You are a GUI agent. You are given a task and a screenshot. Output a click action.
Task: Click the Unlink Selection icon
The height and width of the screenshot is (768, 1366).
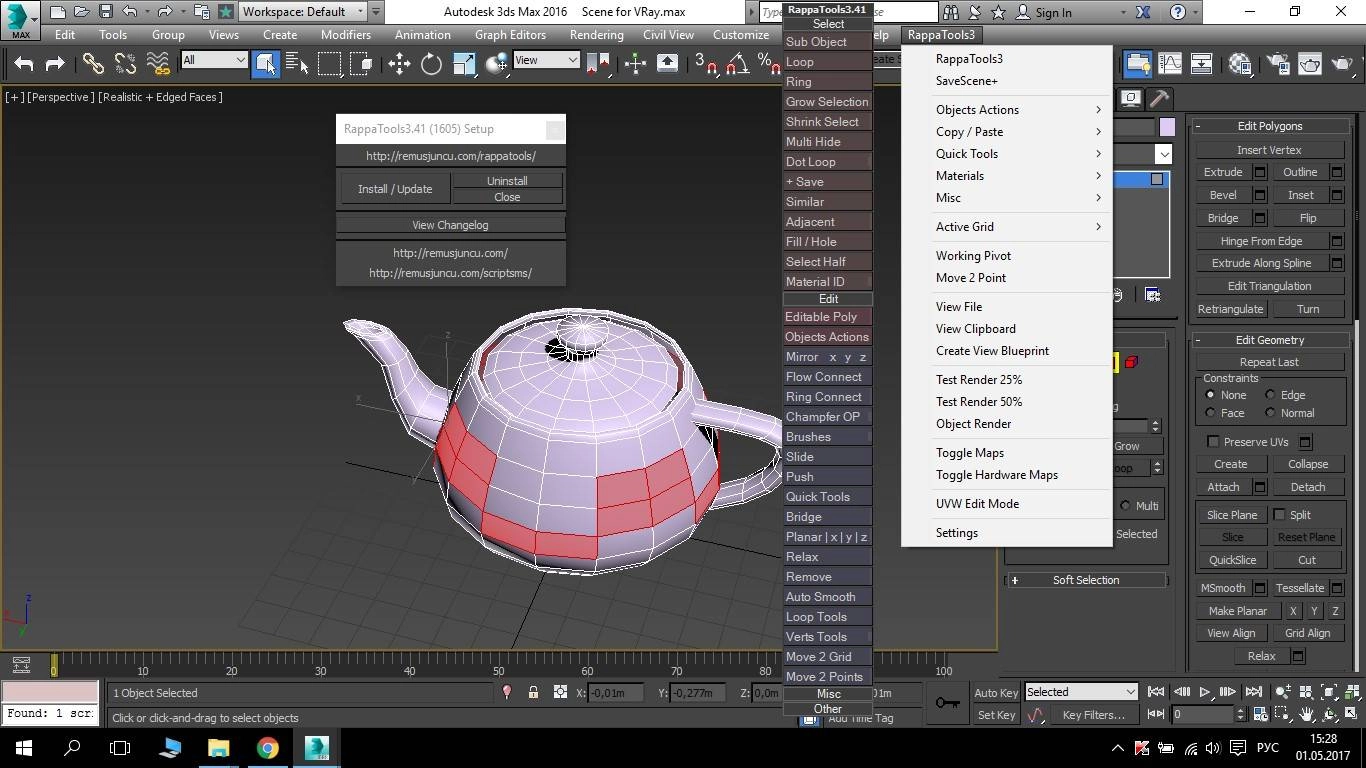pyautogui.click(x=125, y=64)
